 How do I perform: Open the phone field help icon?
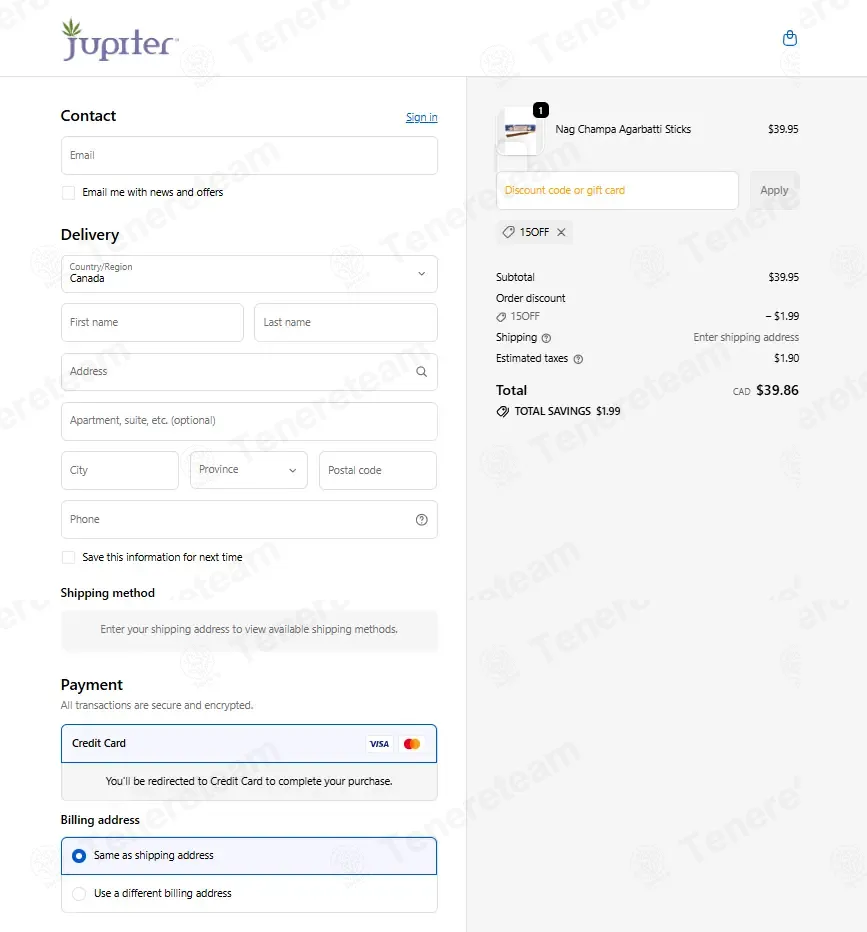click(421, 520)
